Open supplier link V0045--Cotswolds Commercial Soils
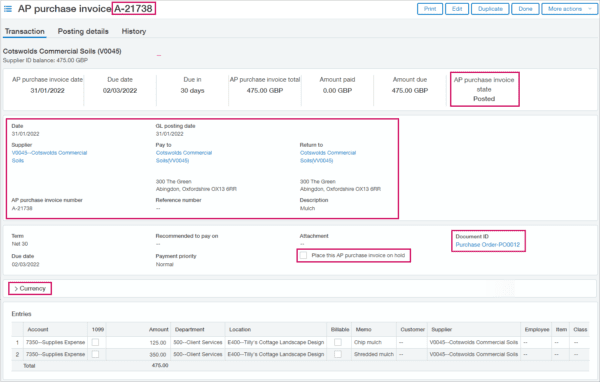This screenshot has width=600, height=382. click(x=49, y=157)
